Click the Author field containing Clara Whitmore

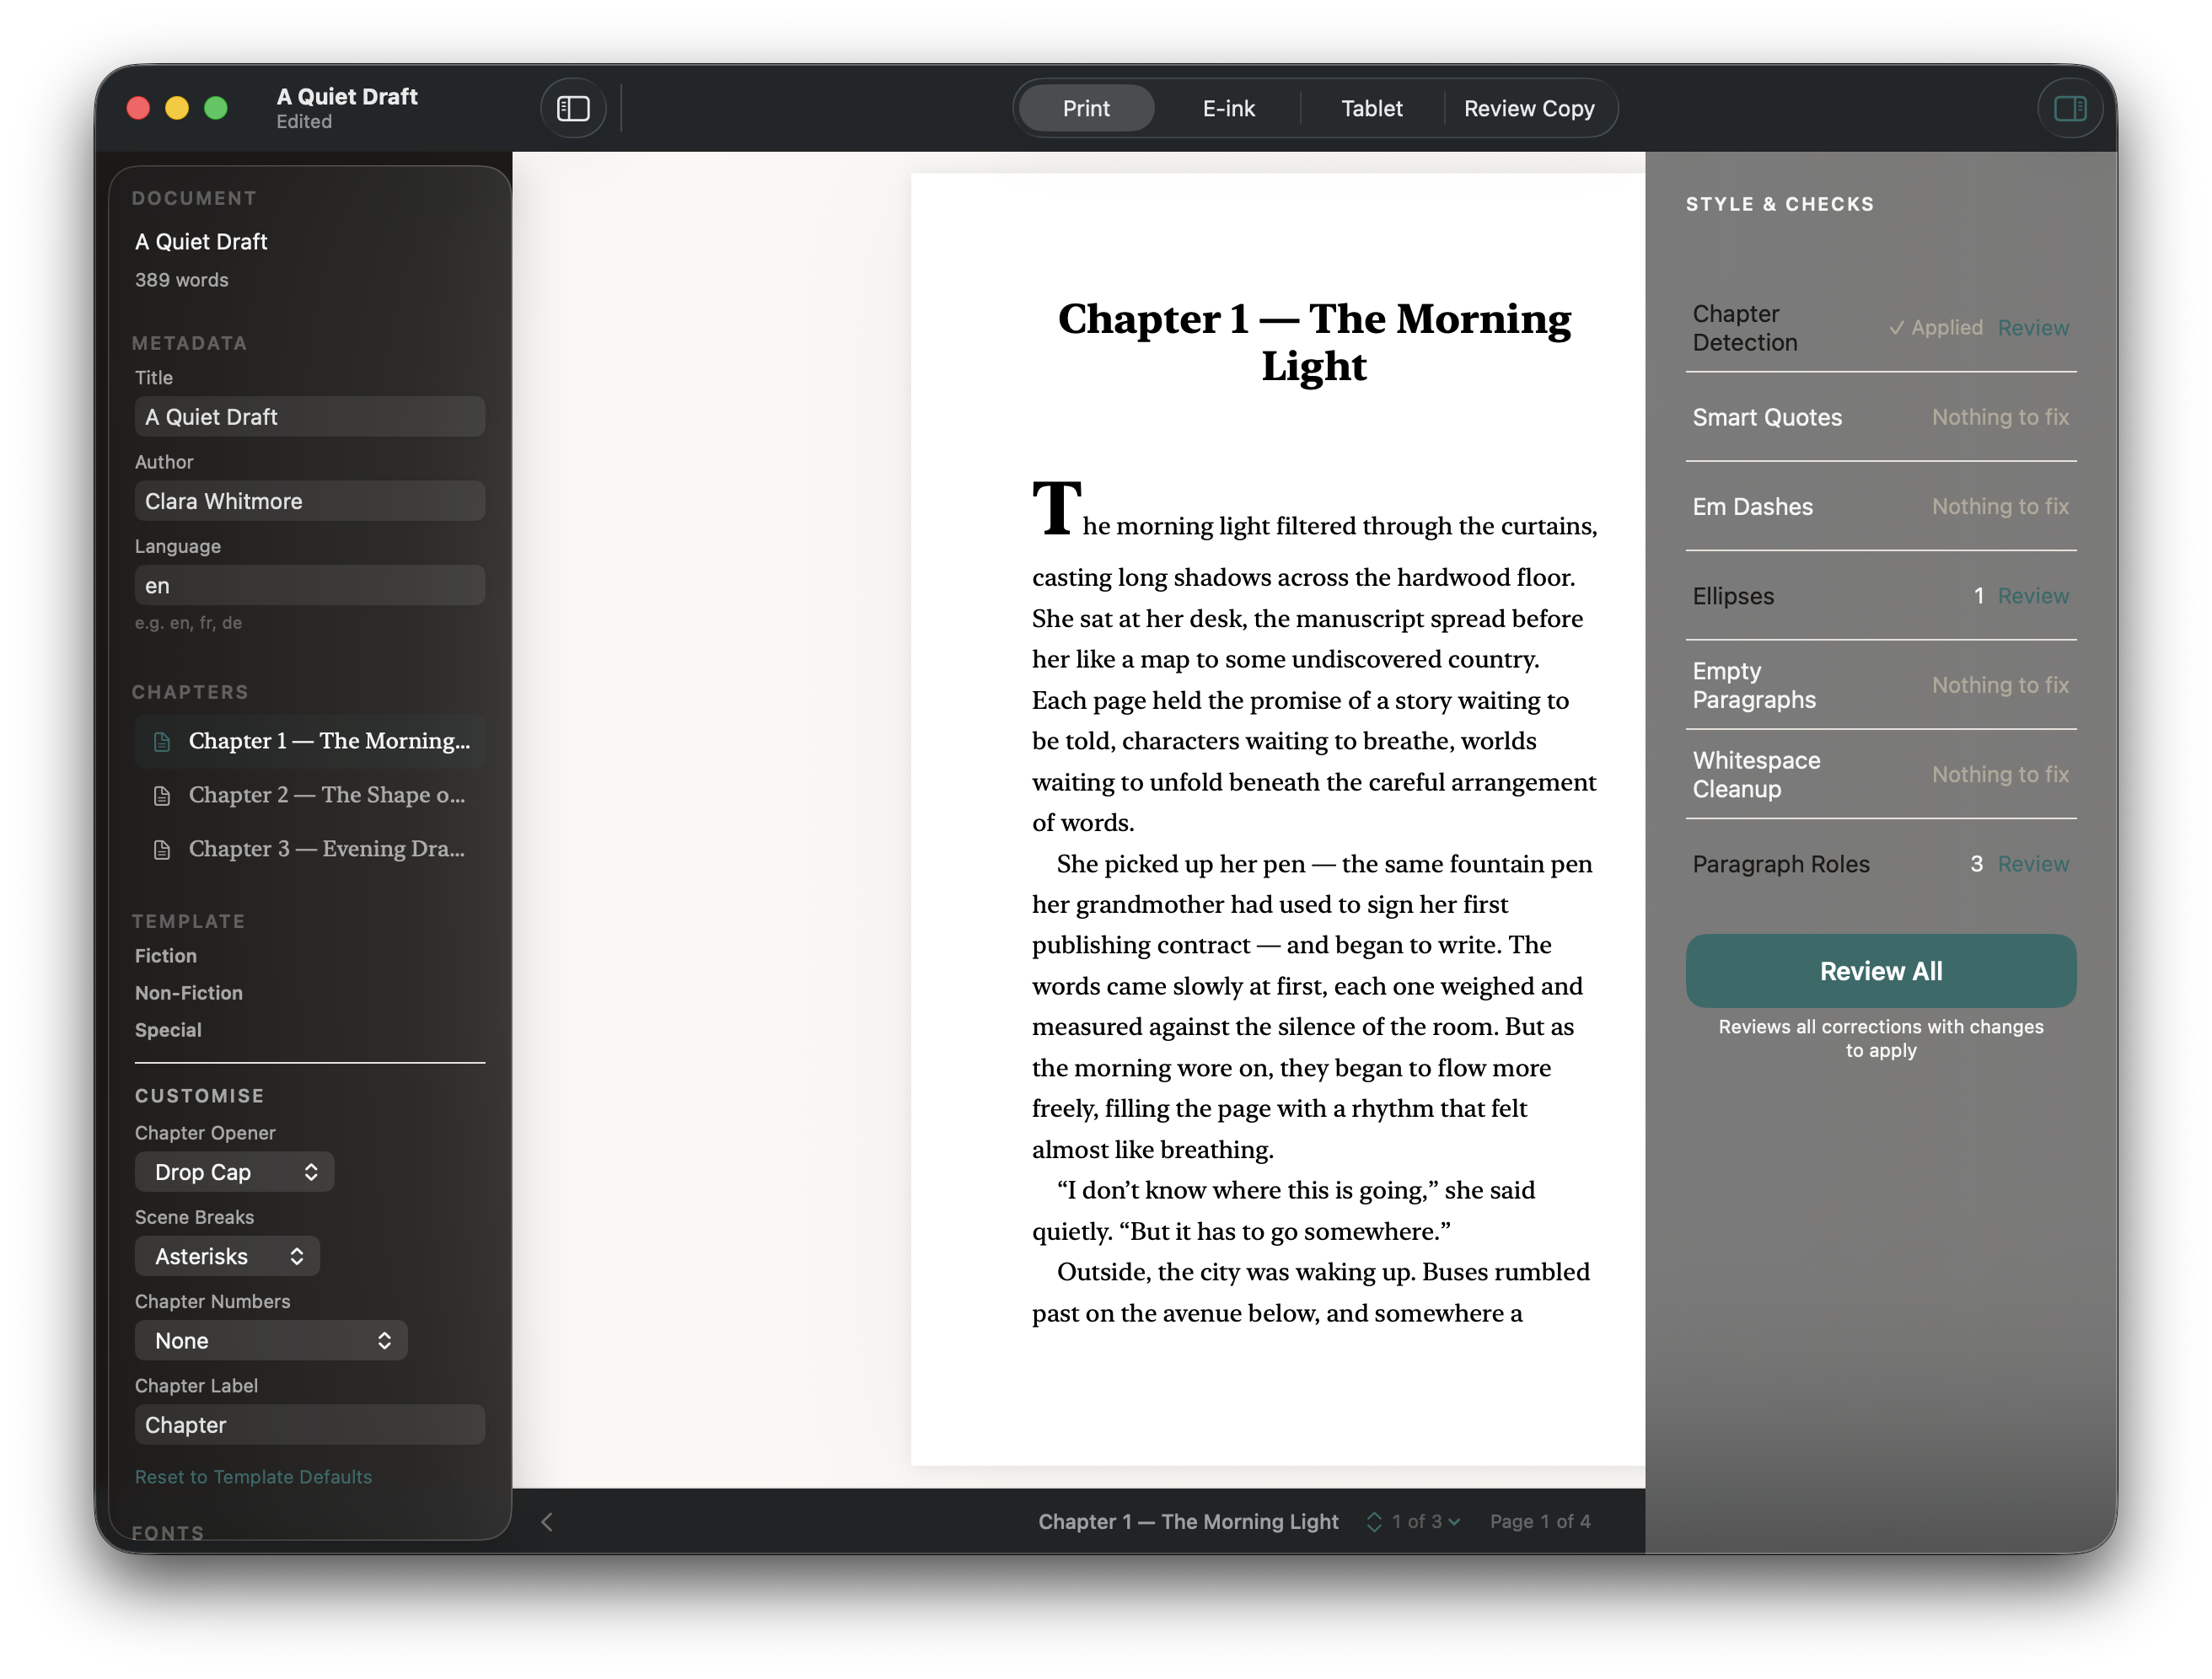[x=310, y=500]
